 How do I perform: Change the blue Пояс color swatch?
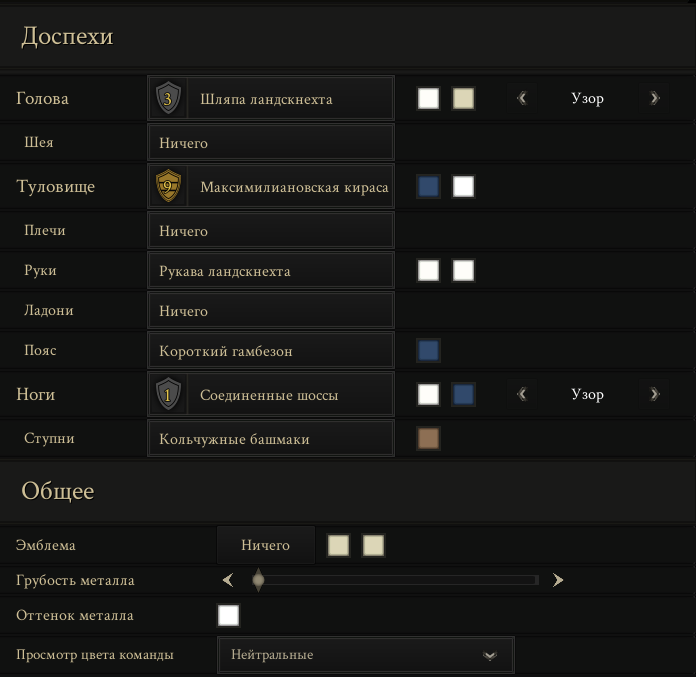[428, 350]
